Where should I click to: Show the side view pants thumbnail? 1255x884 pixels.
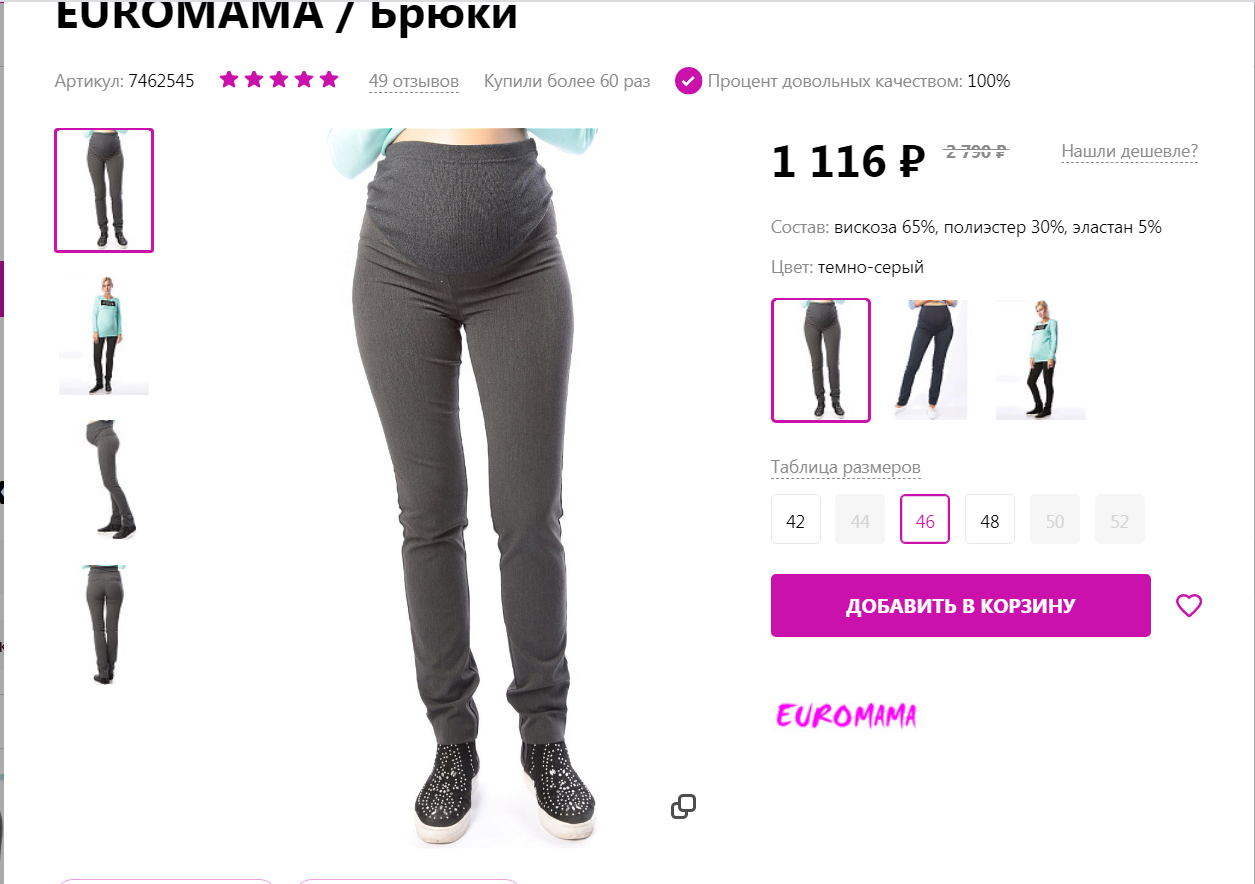[x=104, y=480]
